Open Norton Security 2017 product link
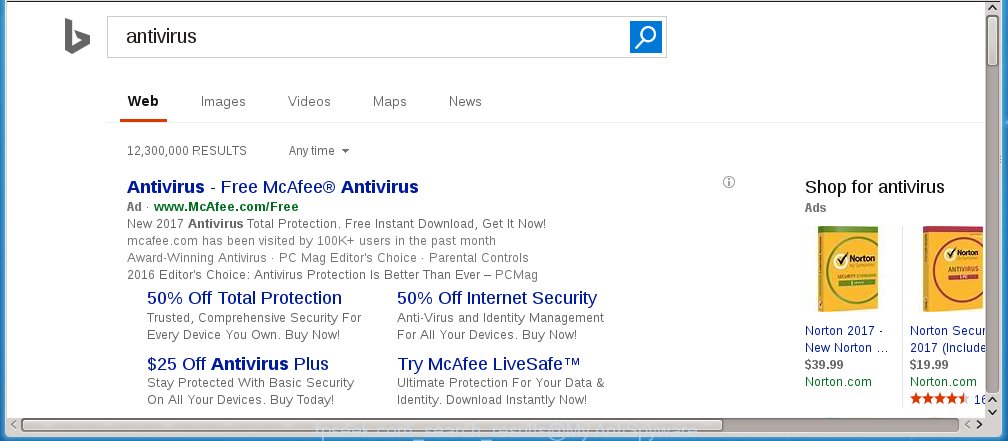The height and width of the screenshot is (441, 1008). (x=948, y=339)
